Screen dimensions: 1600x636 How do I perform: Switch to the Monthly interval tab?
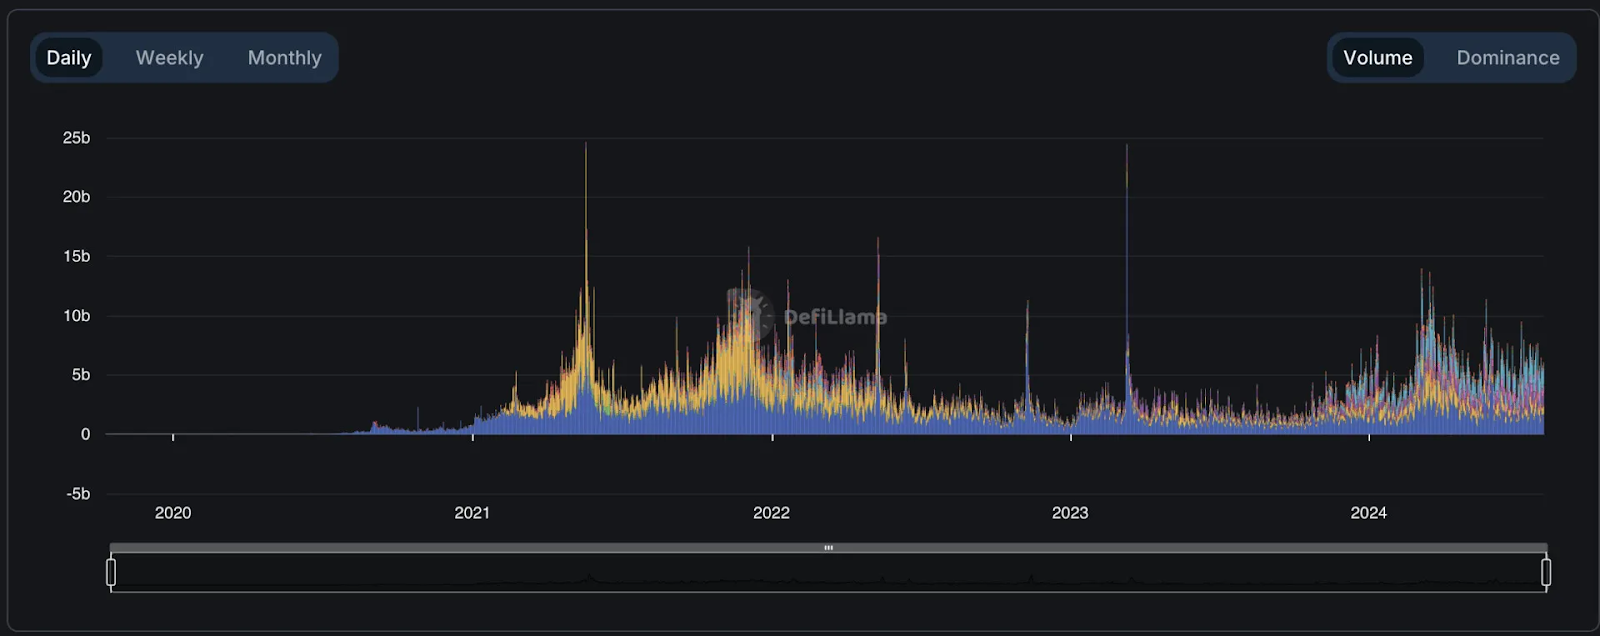tap(284, 58)
